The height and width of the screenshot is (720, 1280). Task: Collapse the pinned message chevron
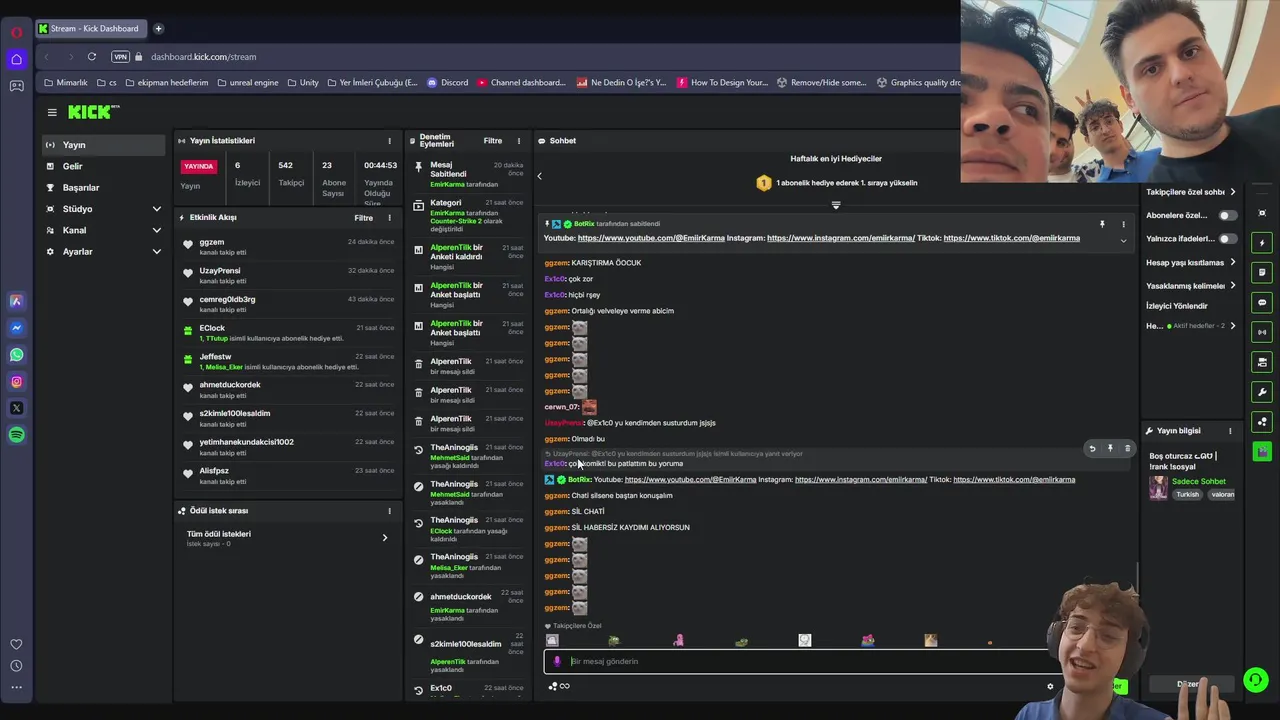point(1123,240)
